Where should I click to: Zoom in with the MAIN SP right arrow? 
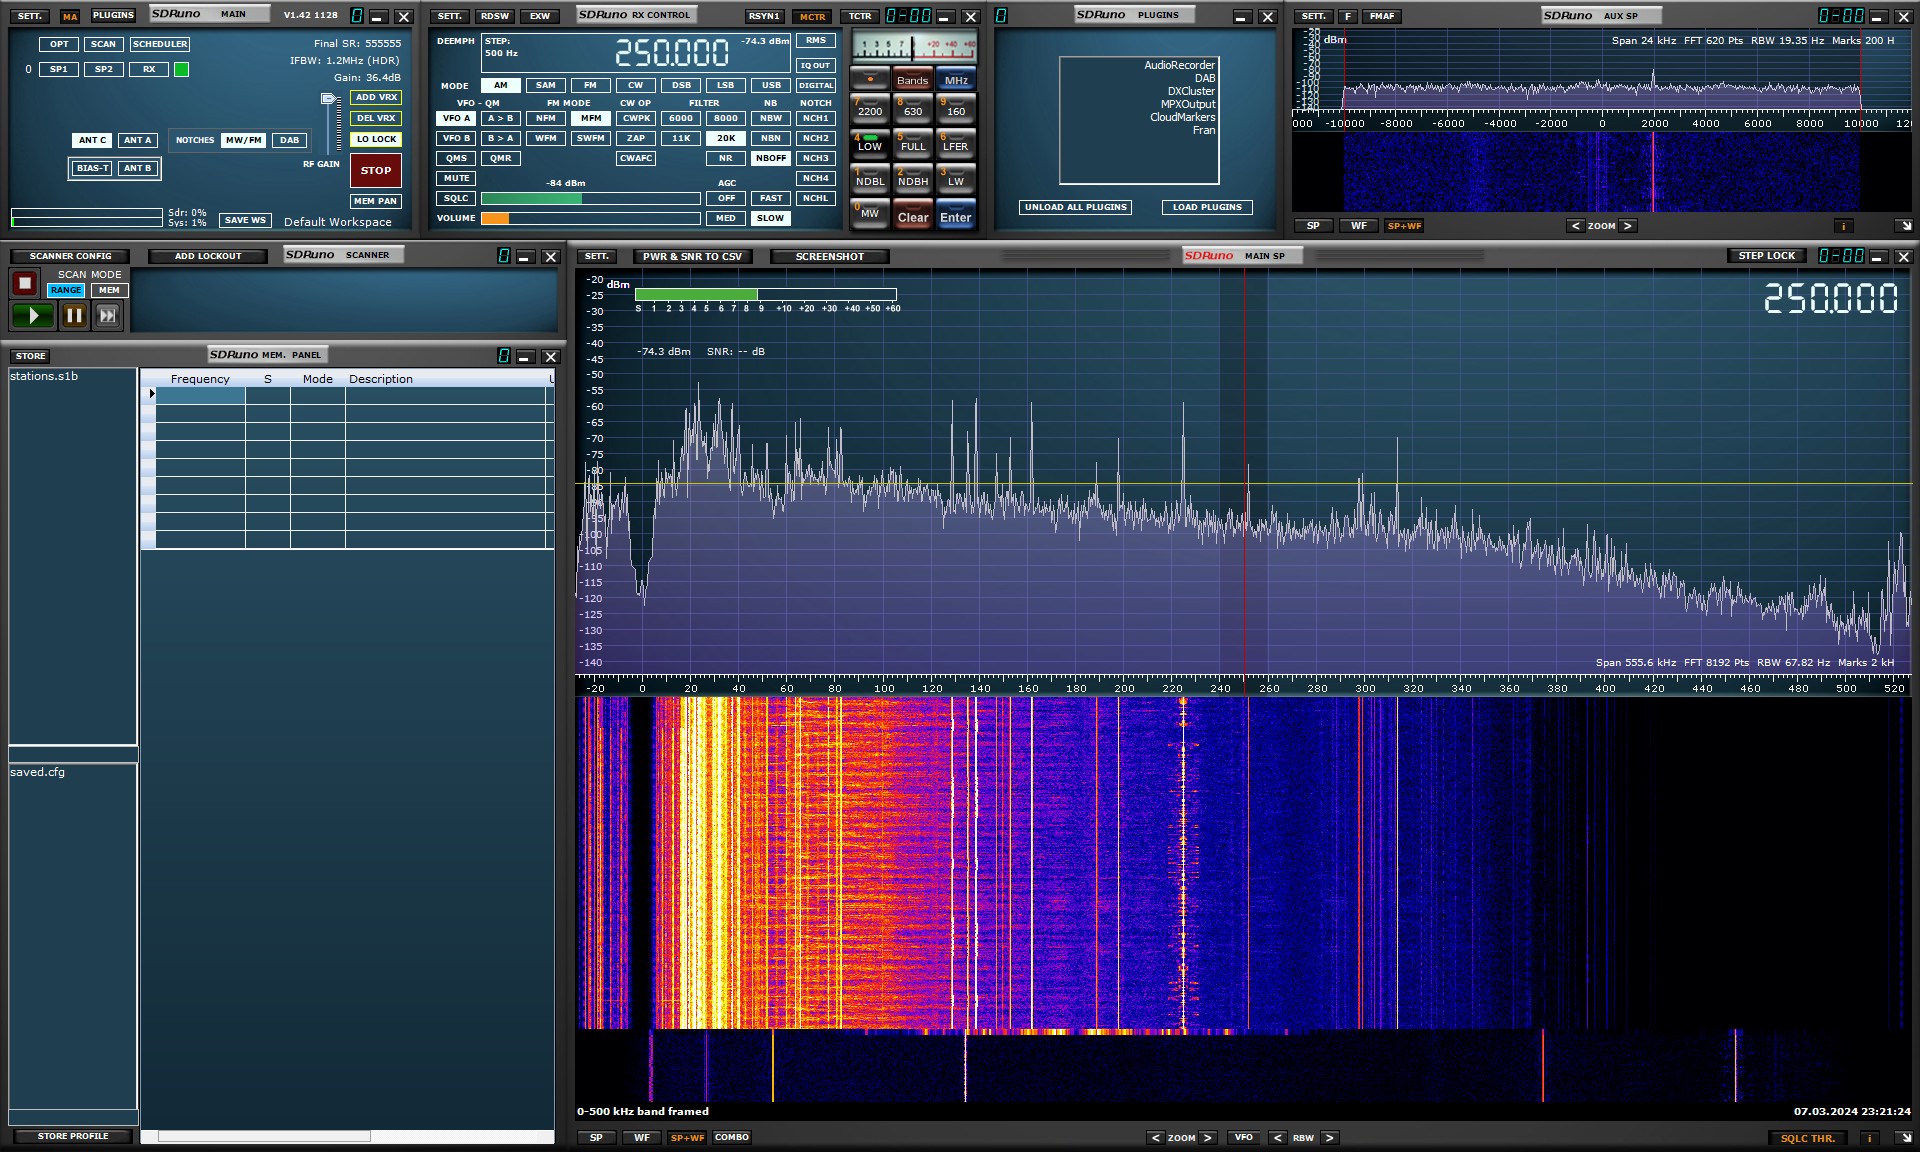click(1208, 1138)
